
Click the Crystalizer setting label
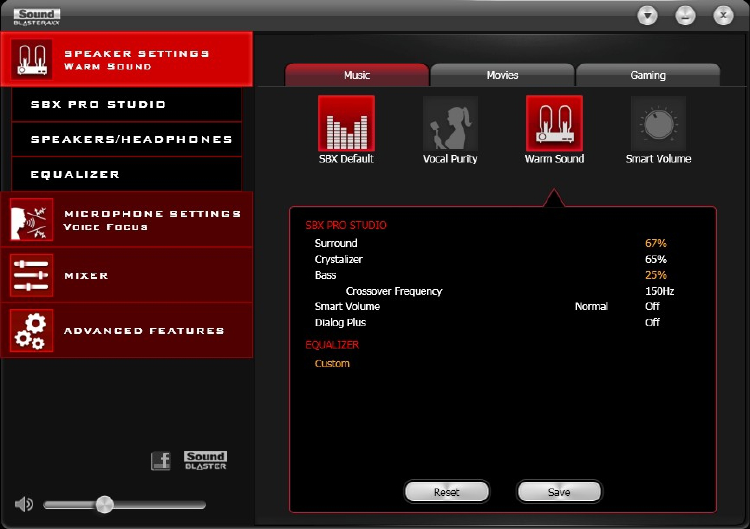click(338, 259)
